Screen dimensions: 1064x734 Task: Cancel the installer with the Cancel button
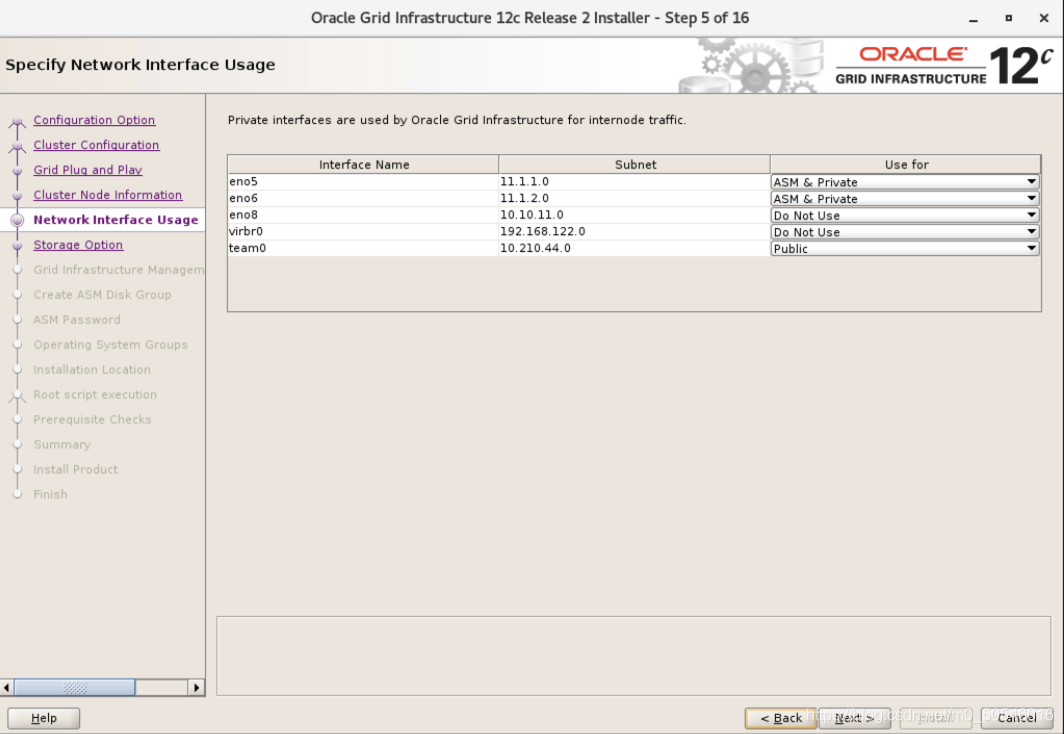(1016, 718)
